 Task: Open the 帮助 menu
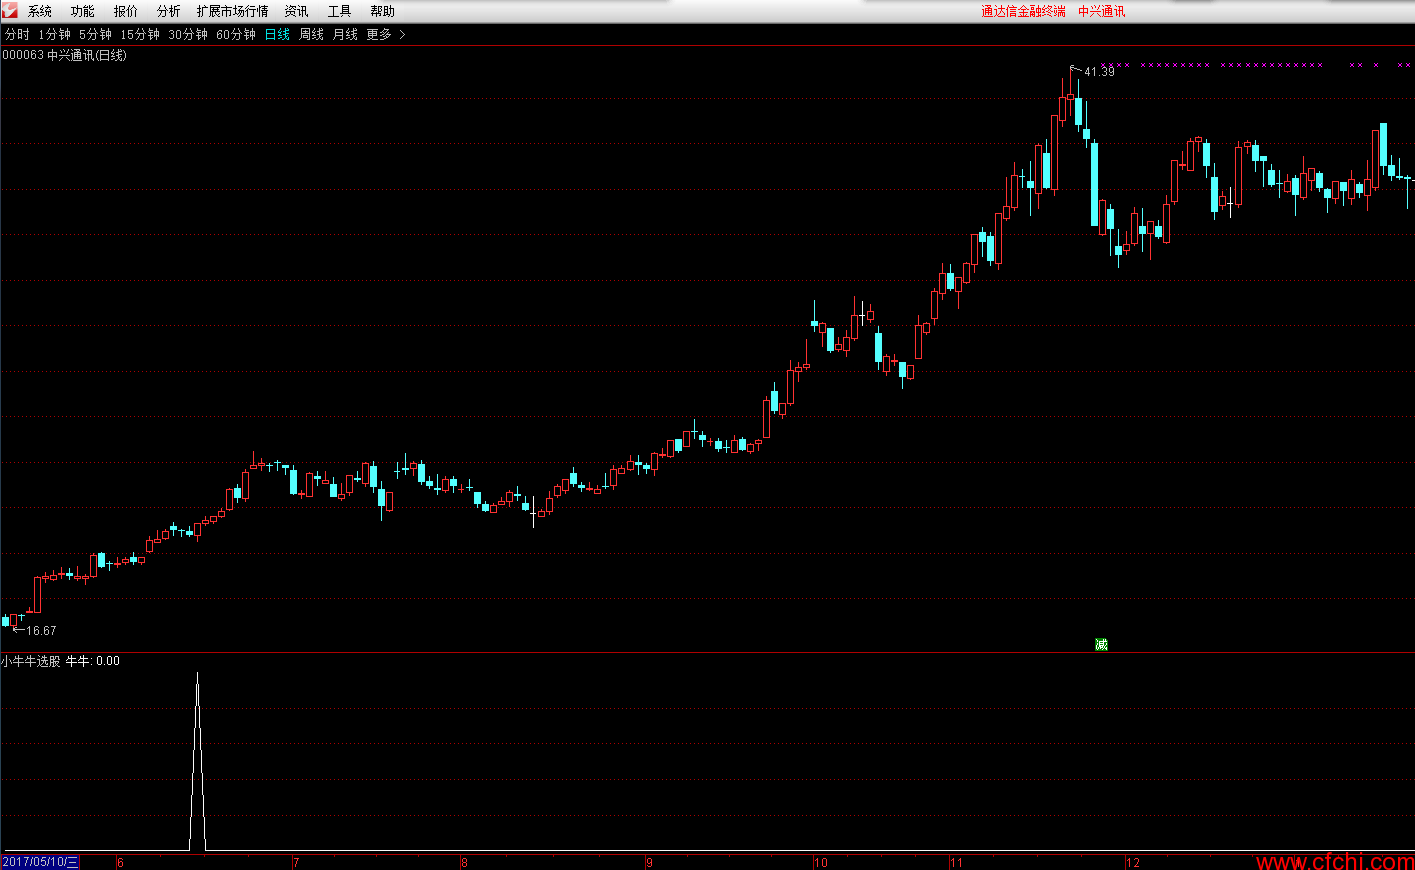pyautogui.click(x=383, y=11)
